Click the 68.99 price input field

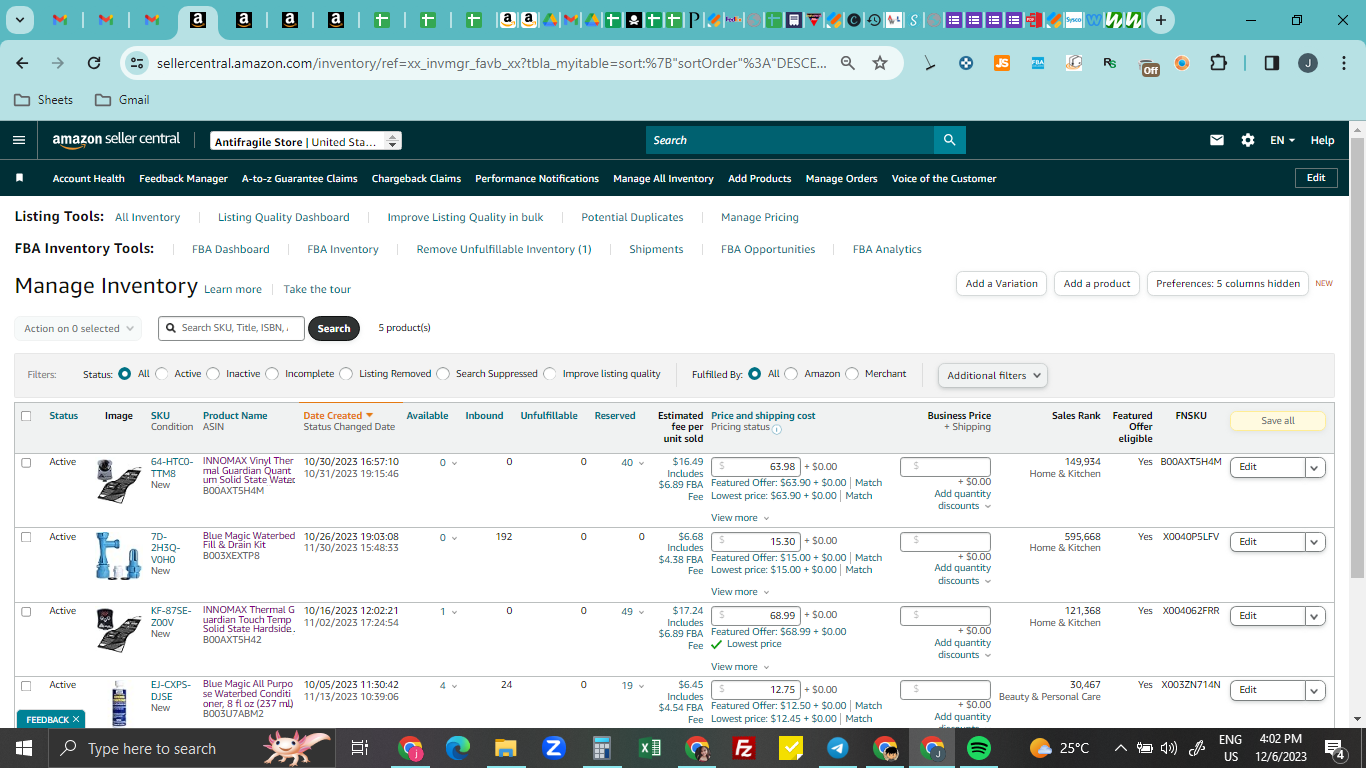pos(757,615)
